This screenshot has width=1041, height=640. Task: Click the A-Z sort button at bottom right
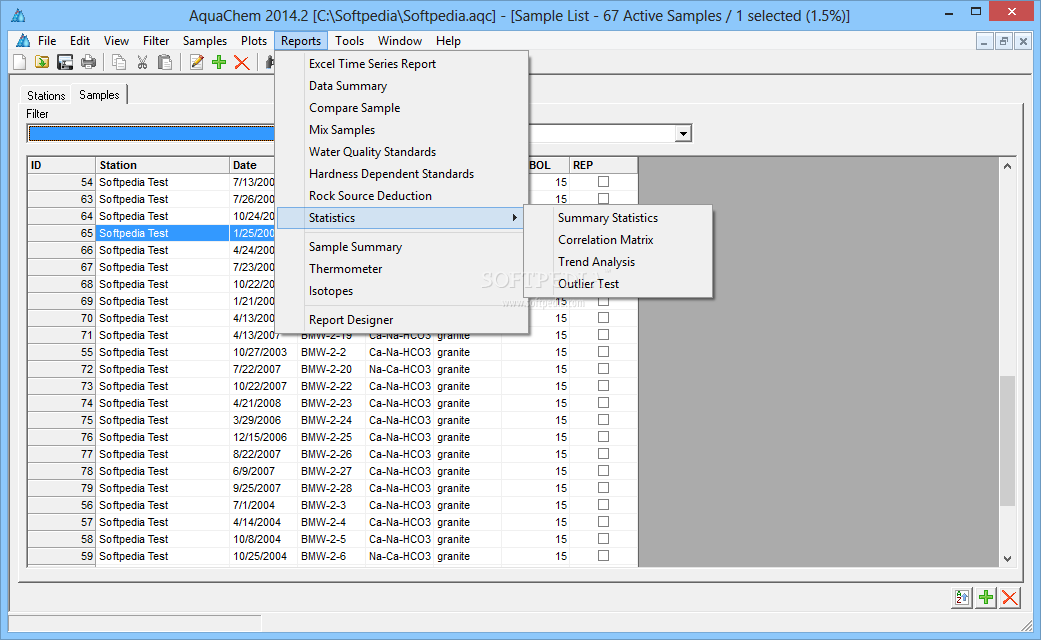(x=962, y=598)
